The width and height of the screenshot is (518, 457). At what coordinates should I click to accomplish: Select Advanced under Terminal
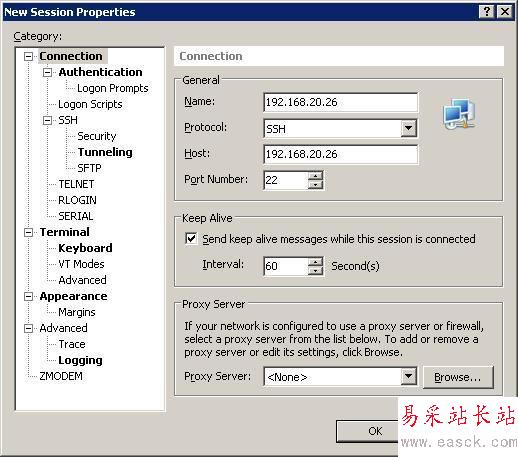82,280
